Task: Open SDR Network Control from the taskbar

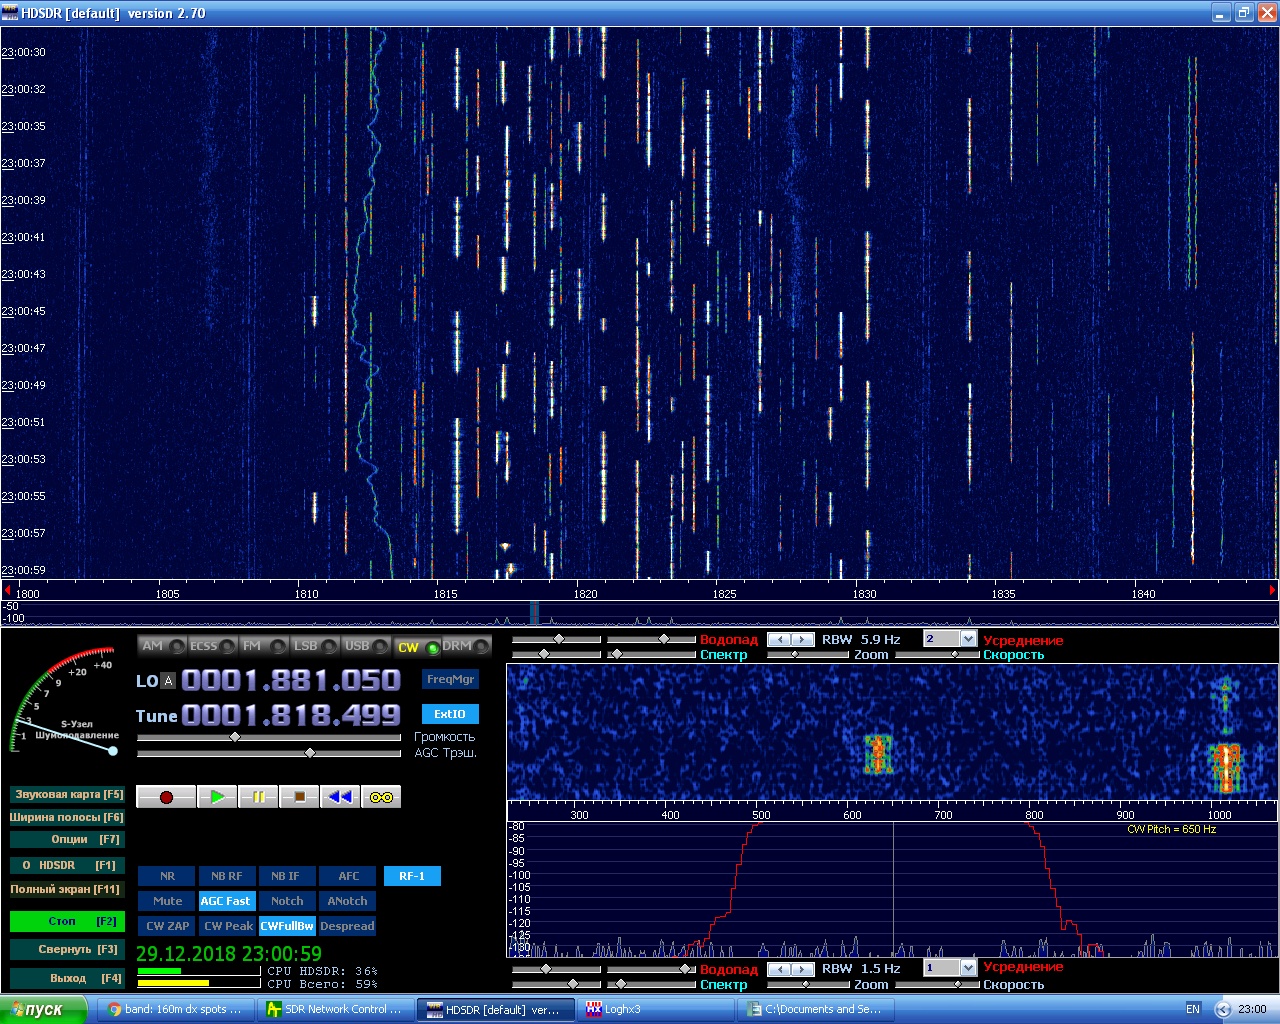Action: (335, 1009)
